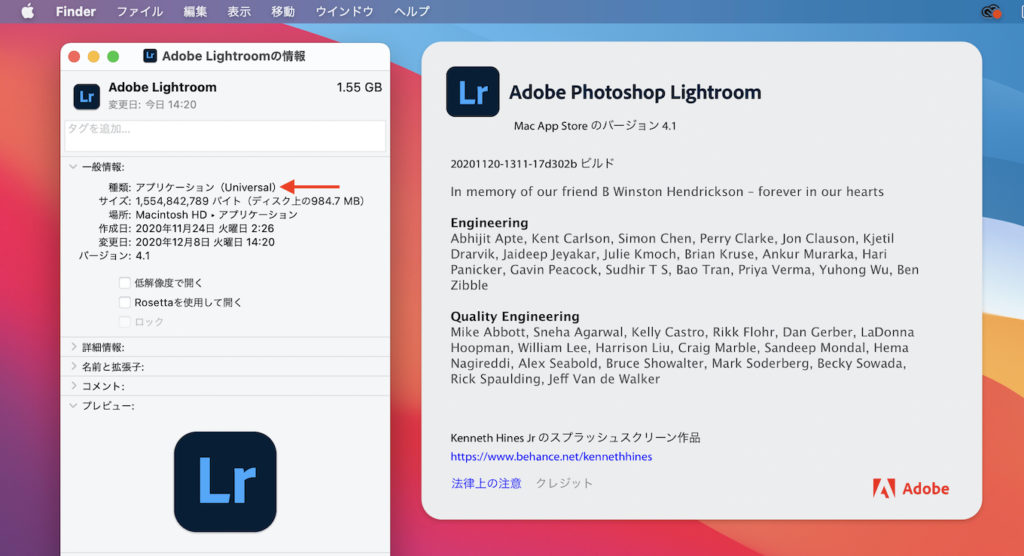
Task: Click the Adobe logo in About window
Action: click(910, 489)
